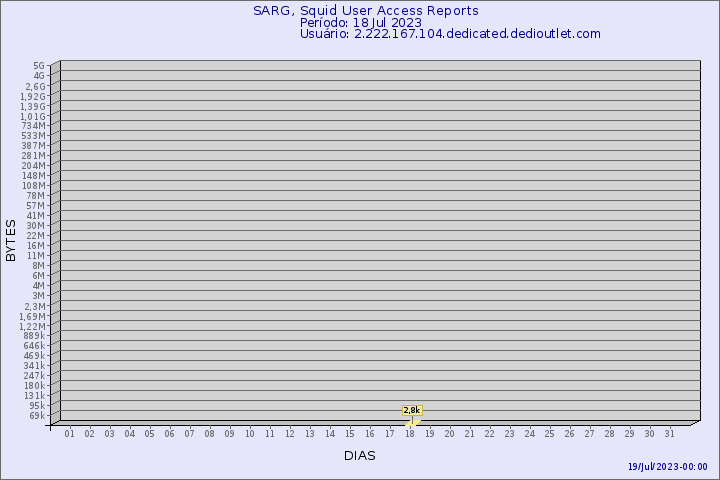Click day 05 on the x-axis
Viewport: 720px width, 480px height.
tap(149, 433)
